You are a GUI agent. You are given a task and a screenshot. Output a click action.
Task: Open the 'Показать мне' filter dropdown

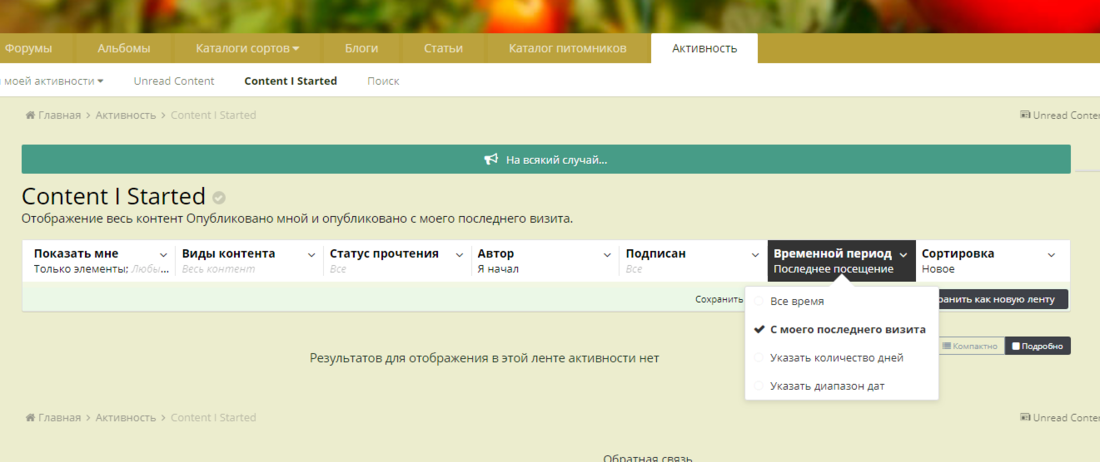(100, 261)
